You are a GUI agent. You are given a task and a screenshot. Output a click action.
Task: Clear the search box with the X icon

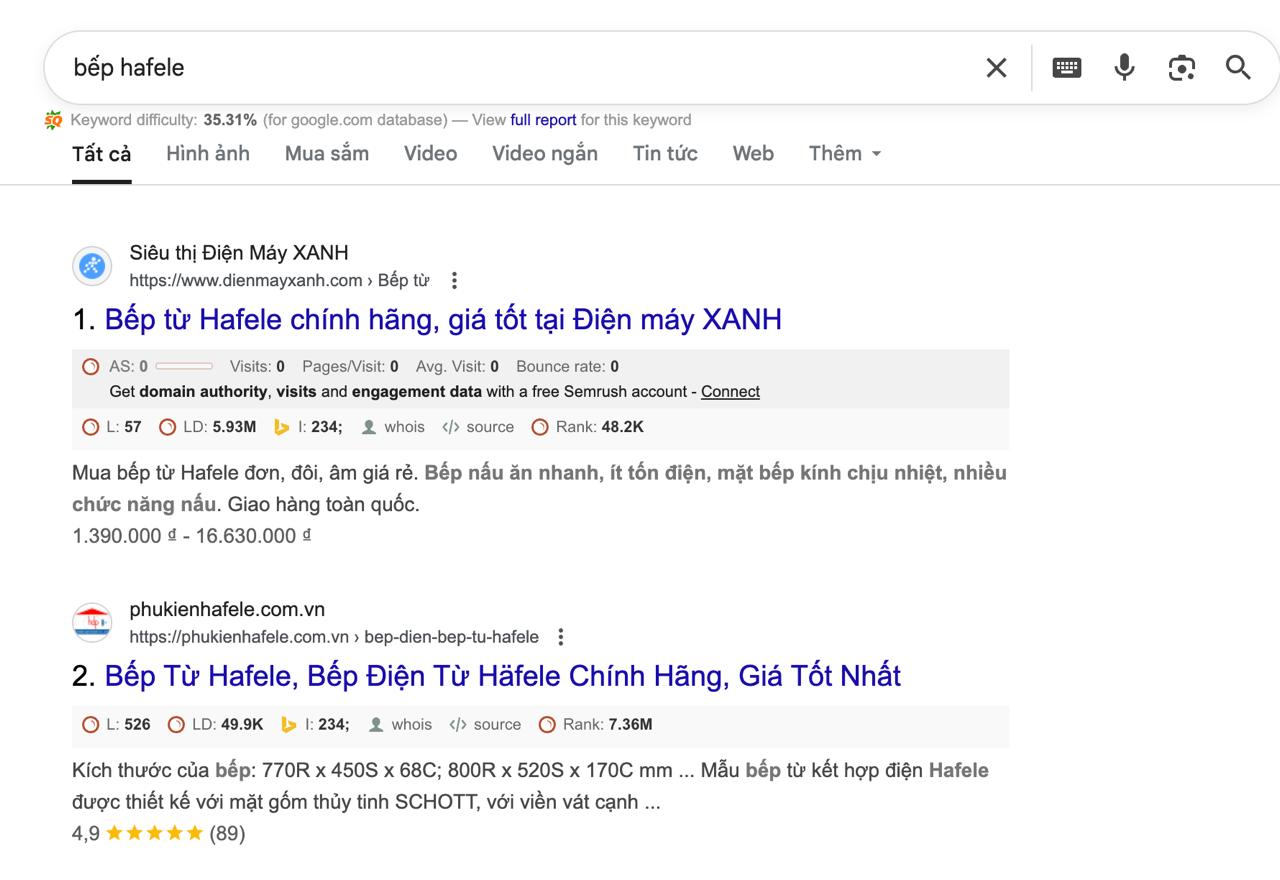click(x=996, y=68)
